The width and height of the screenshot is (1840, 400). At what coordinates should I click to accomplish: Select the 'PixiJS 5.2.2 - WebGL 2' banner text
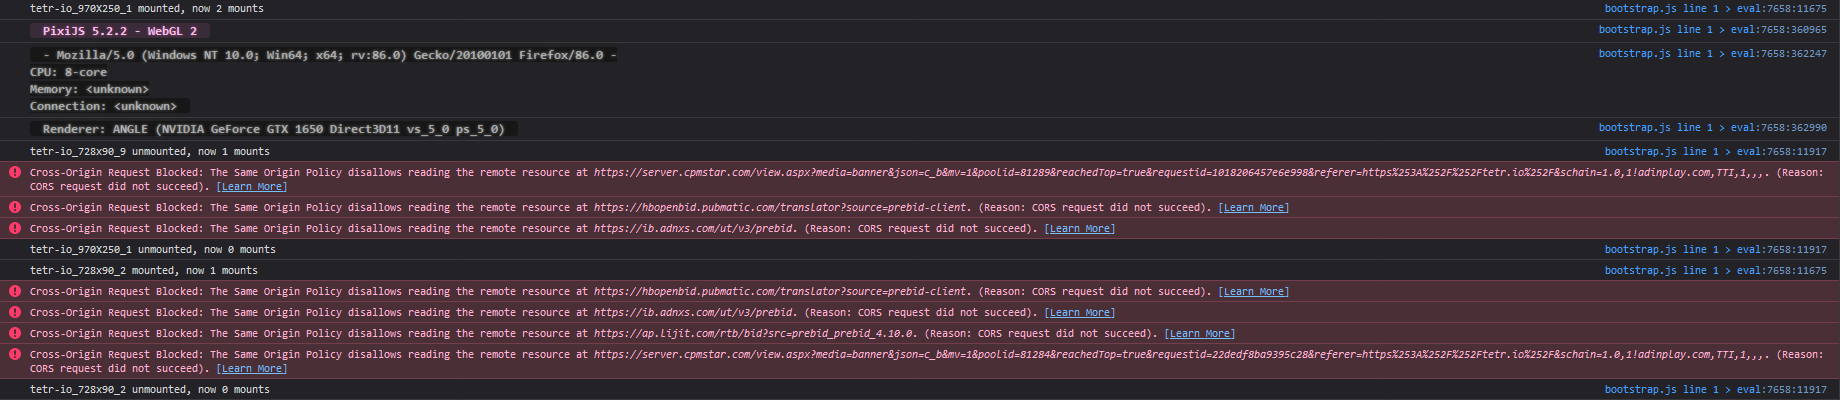(x=120, y=31)
